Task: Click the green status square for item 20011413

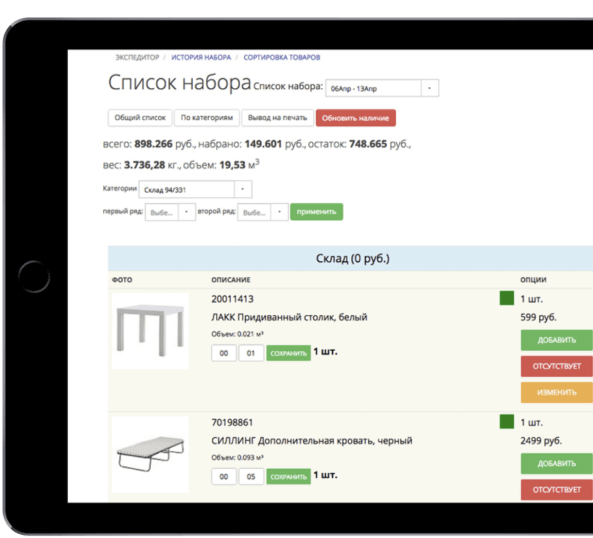Action: tap(506, 298)
